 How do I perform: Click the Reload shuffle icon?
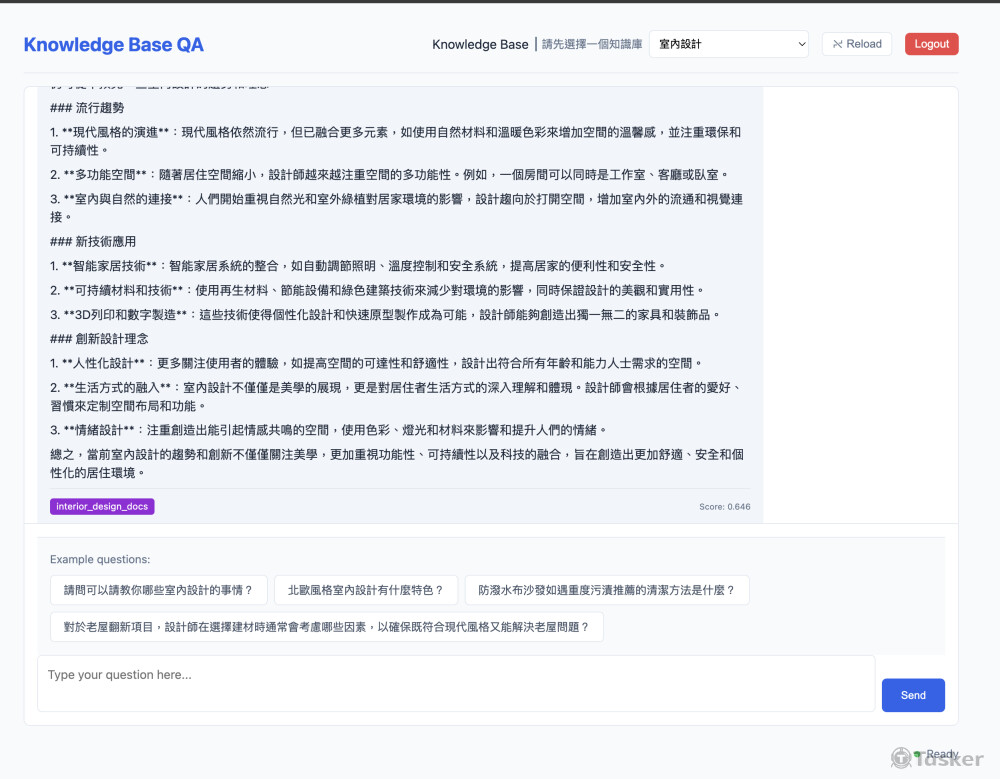pos(837,44)
